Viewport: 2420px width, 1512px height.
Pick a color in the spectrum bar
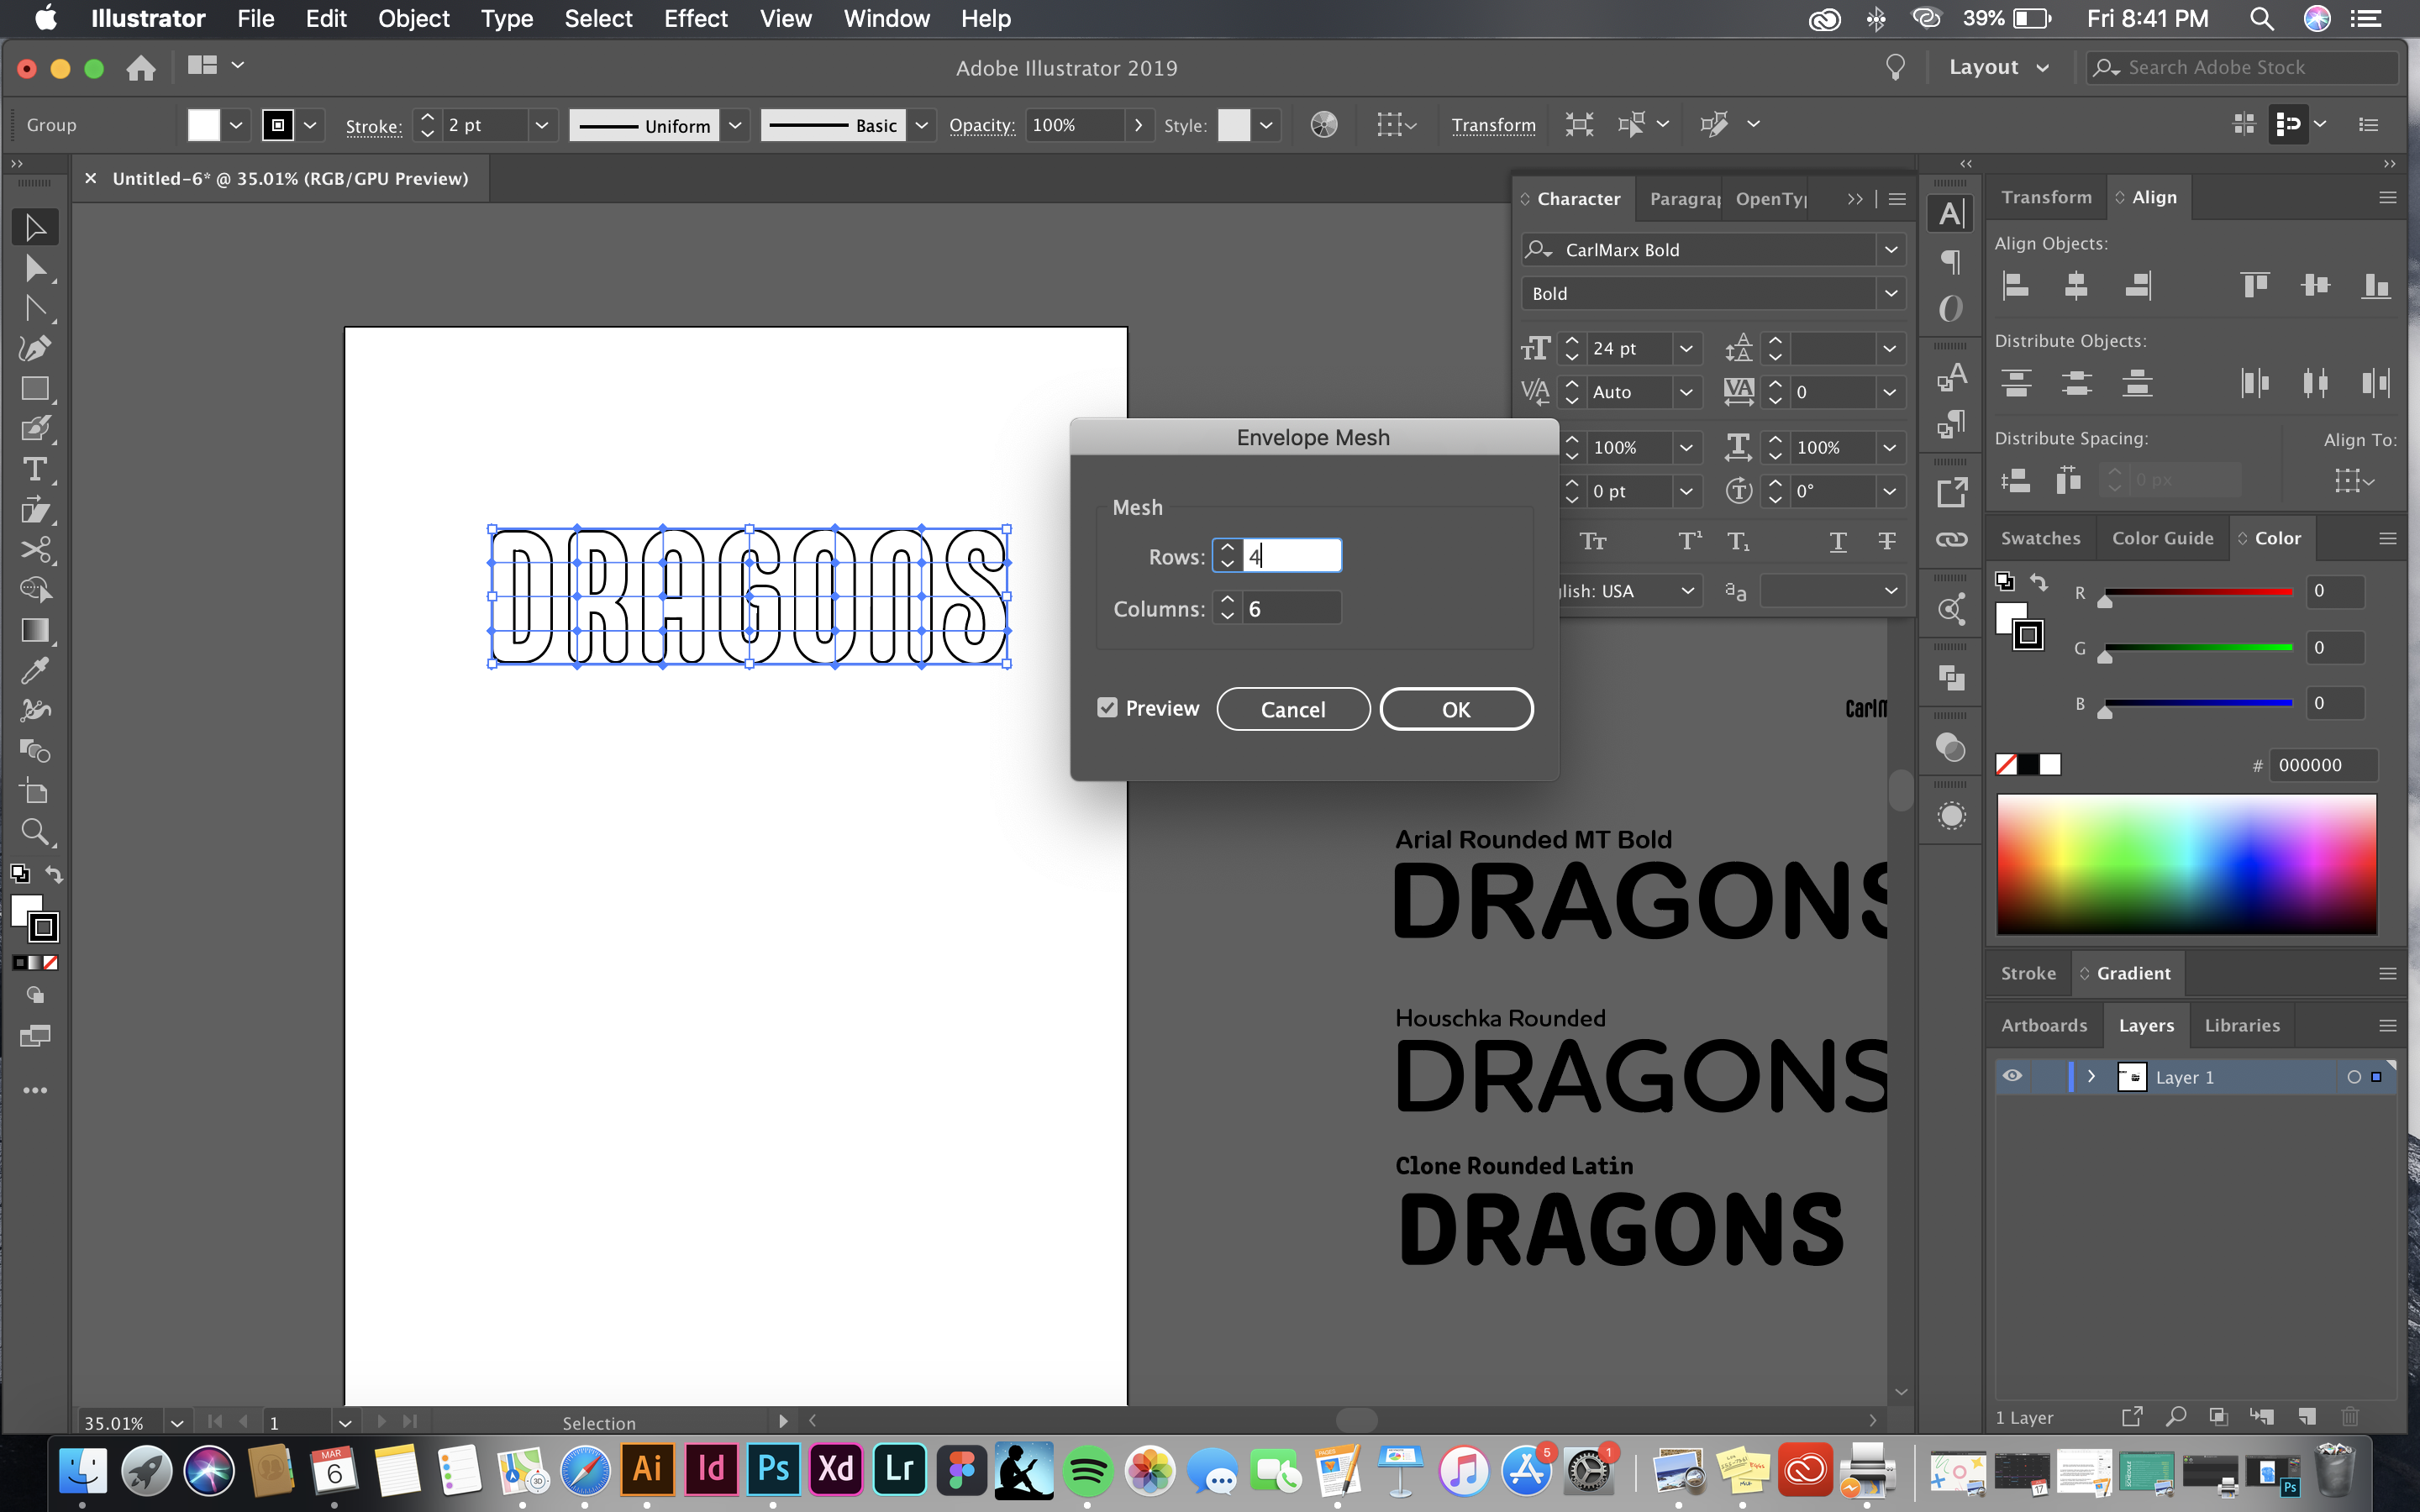click(2186, 864)
